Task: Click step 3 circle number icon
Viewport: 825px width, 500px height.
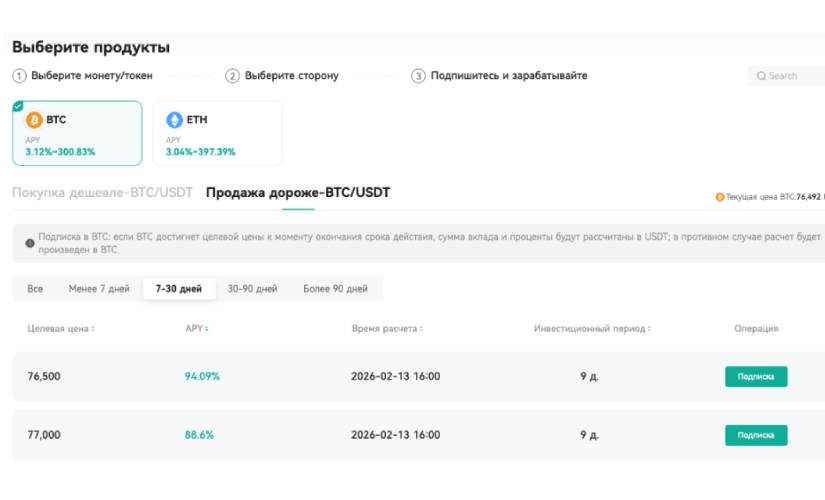Action: tap(418, 76)
